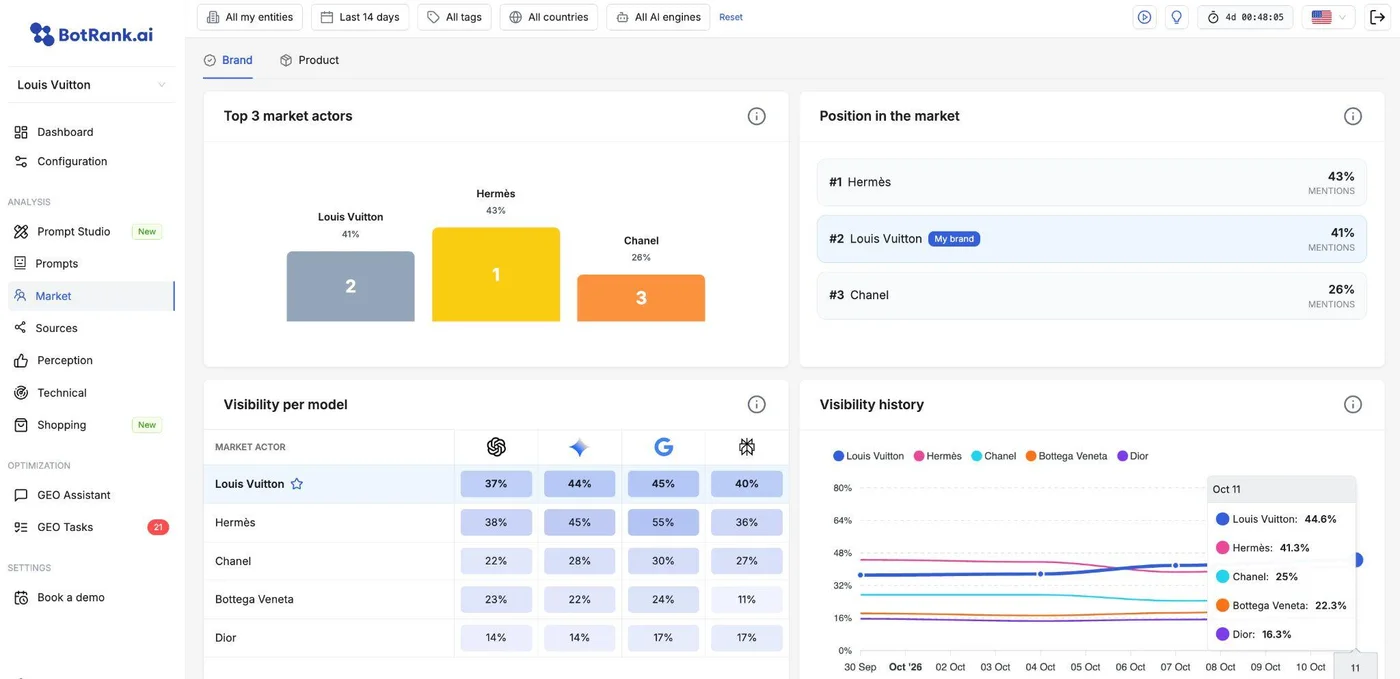Click the Louis Vuitton 37% cell
This screenshot has height=679, width=1400.
(x=496, y=484)
